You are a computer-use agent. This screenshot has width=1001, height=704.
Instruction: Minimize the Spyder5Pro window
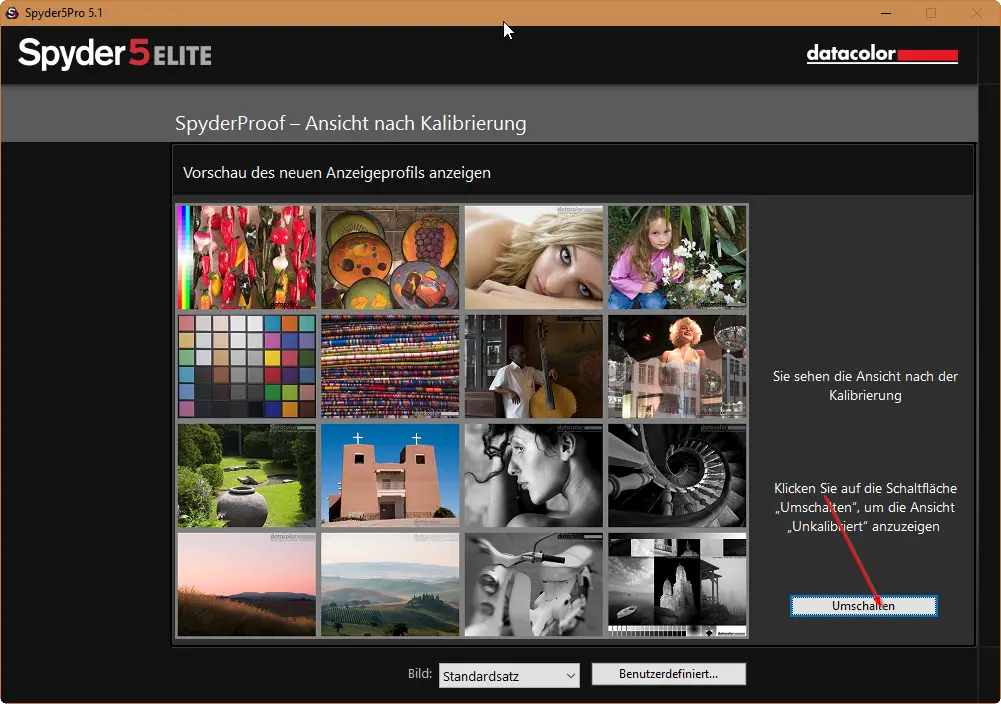pos(885,13)
